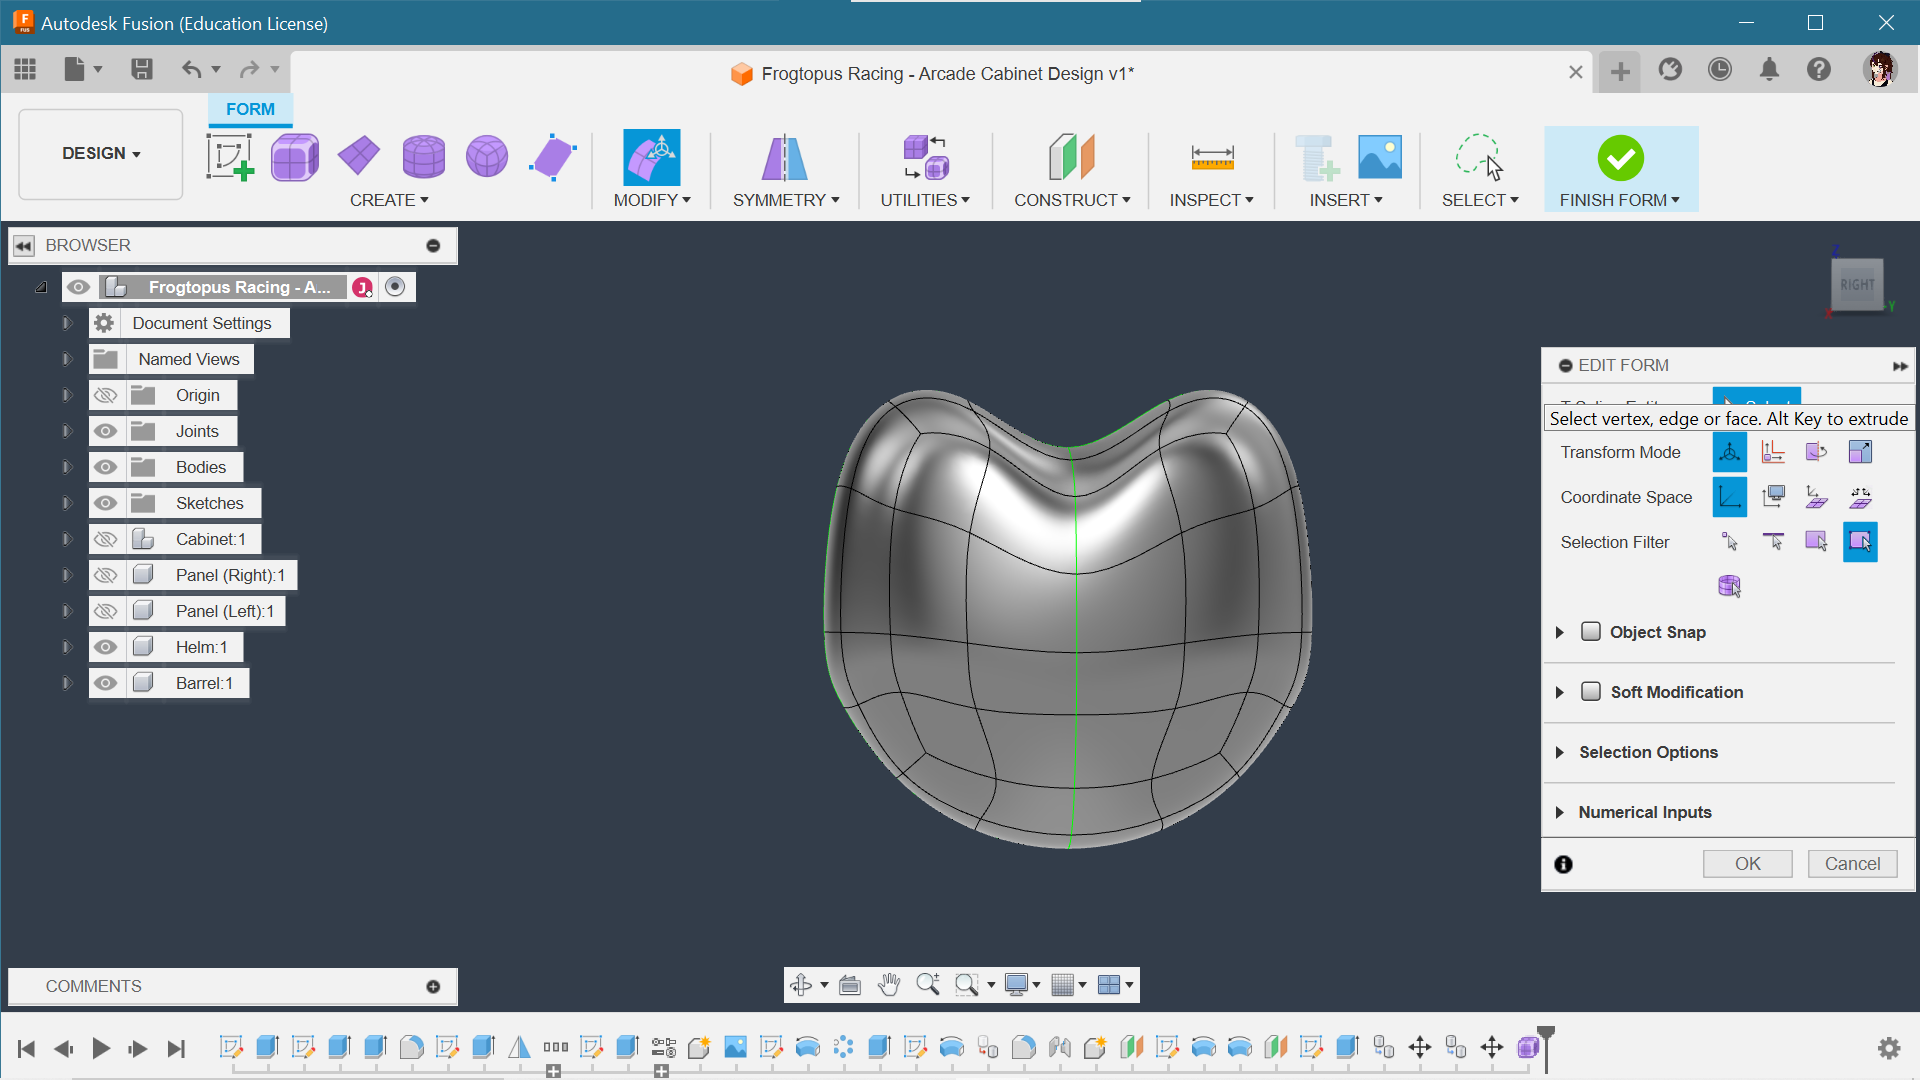Choose Face selection filter icon
This screenshot has height=1080, width=1920.
pyautogui.click(x=1816, y=542)
